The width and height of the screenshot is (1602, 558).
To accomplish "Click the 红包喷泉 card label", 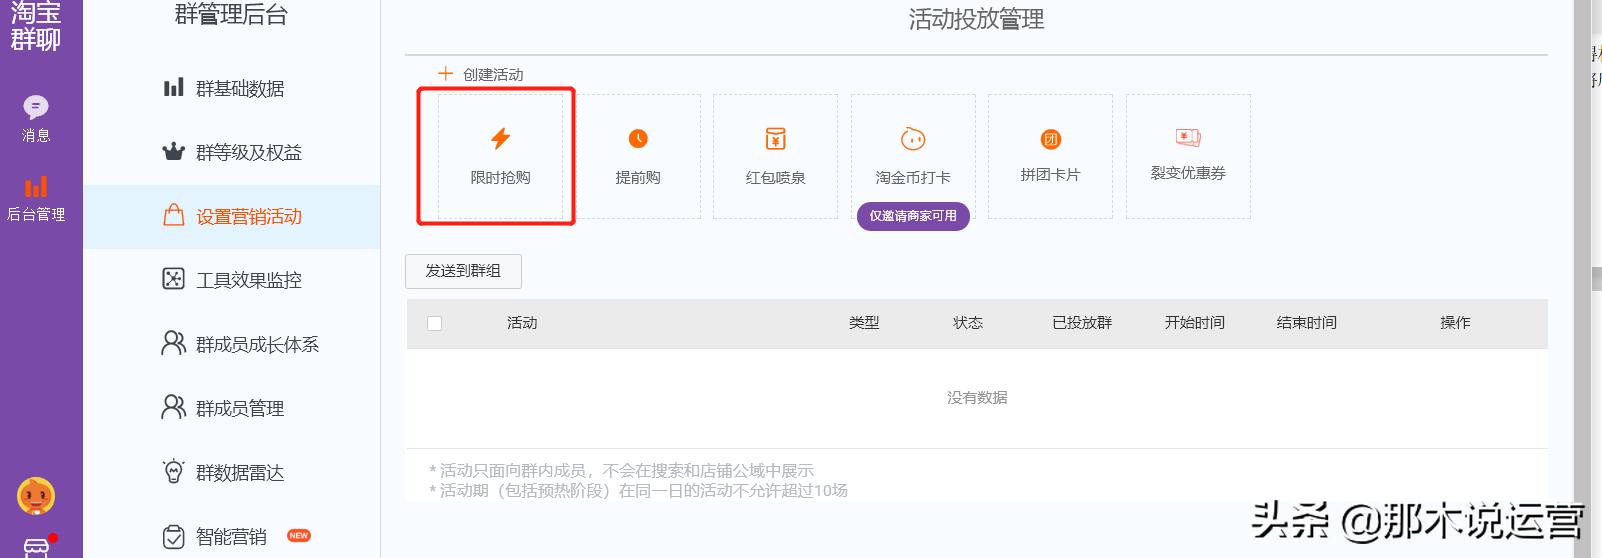I will point(775,177).
